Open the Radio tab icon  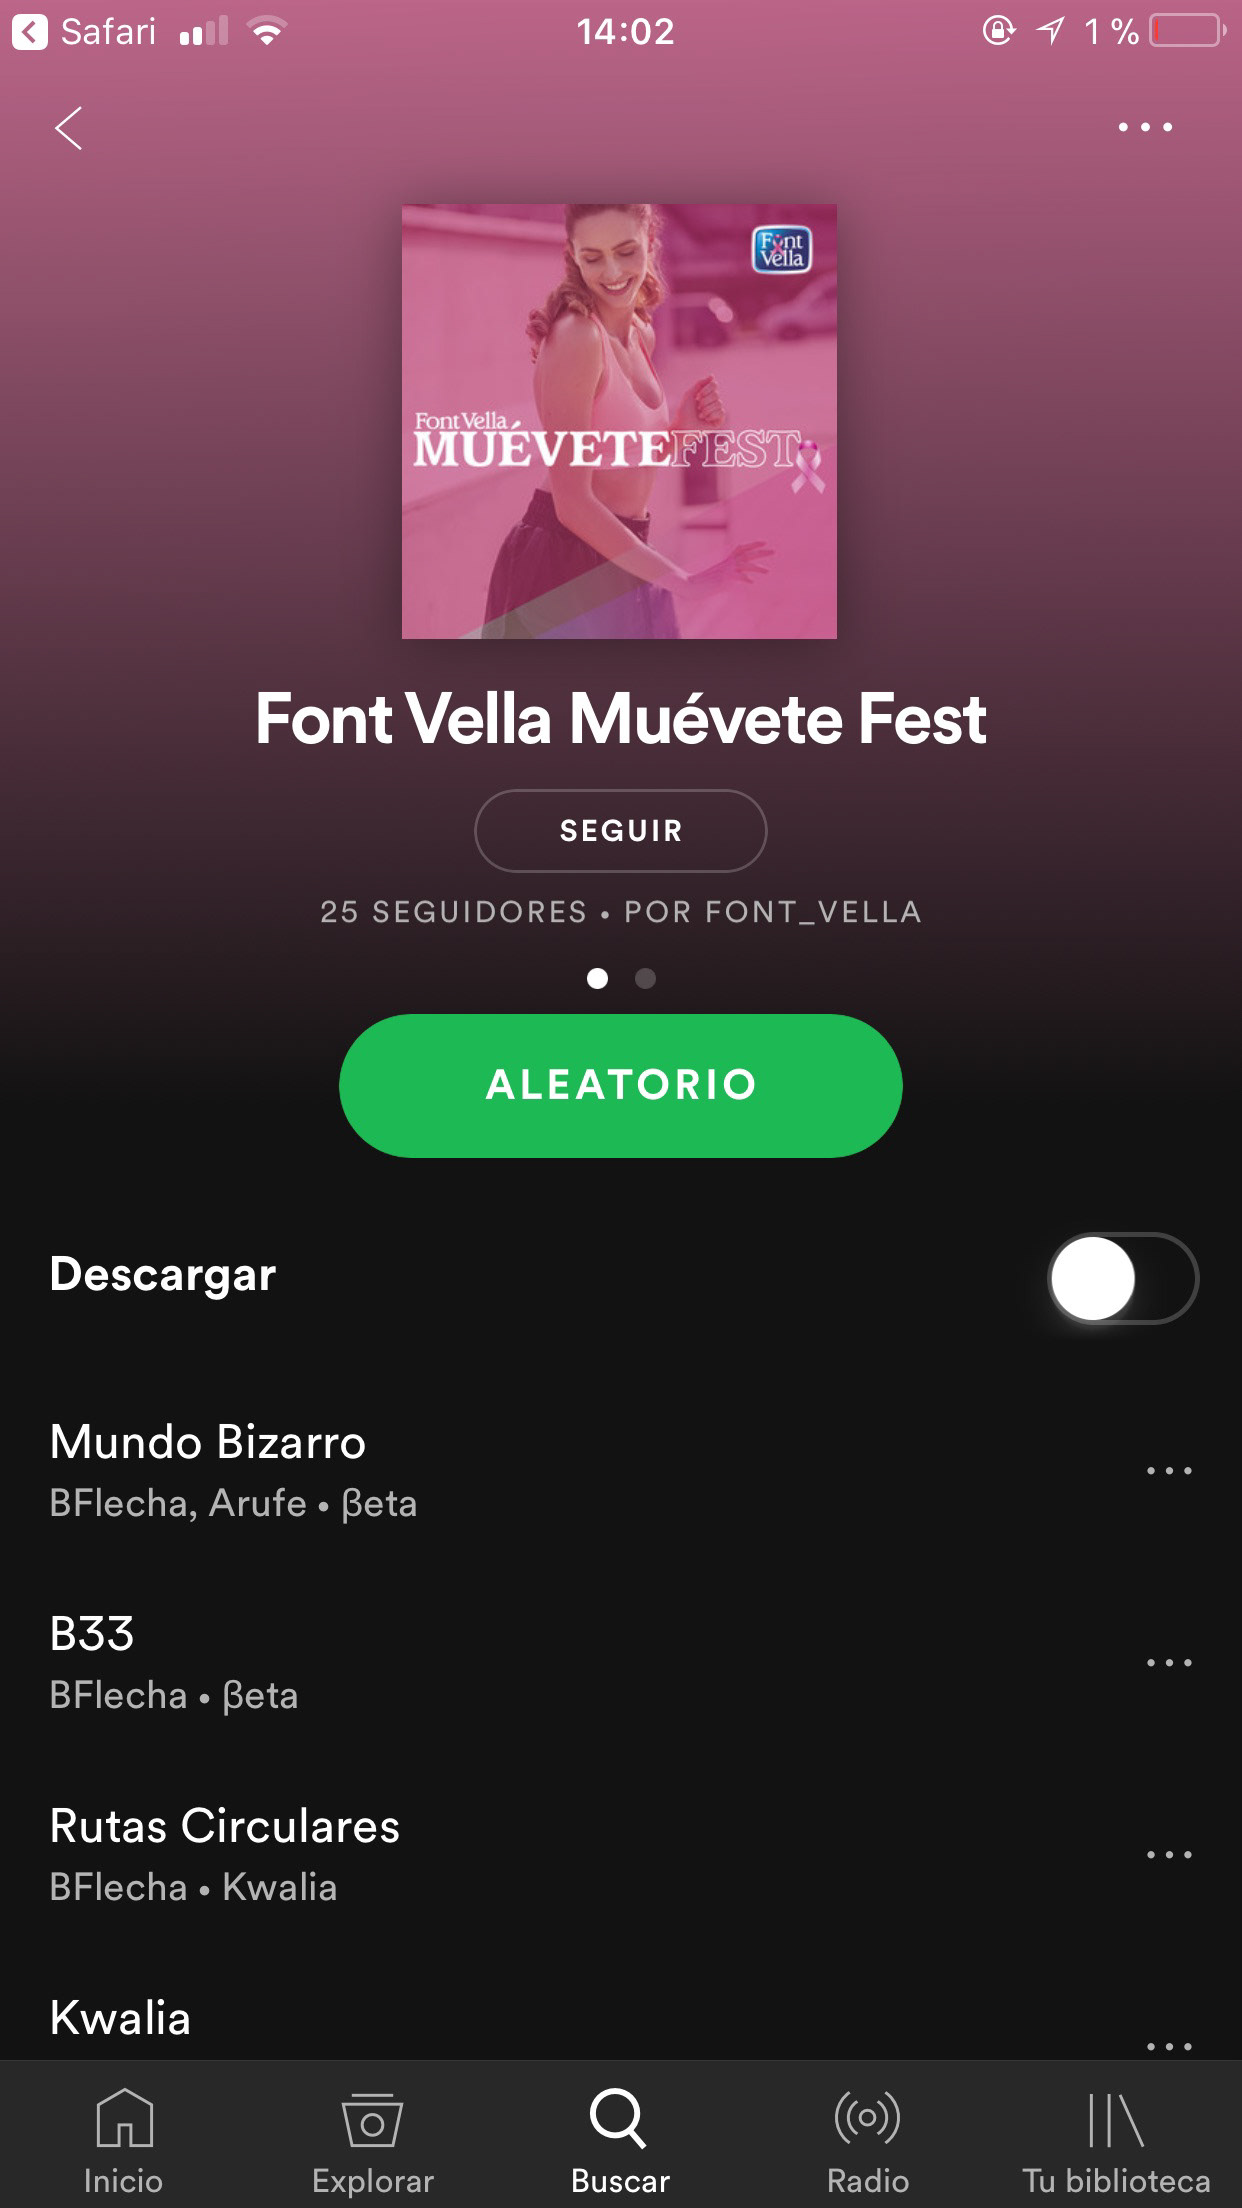pos(867,2117)
